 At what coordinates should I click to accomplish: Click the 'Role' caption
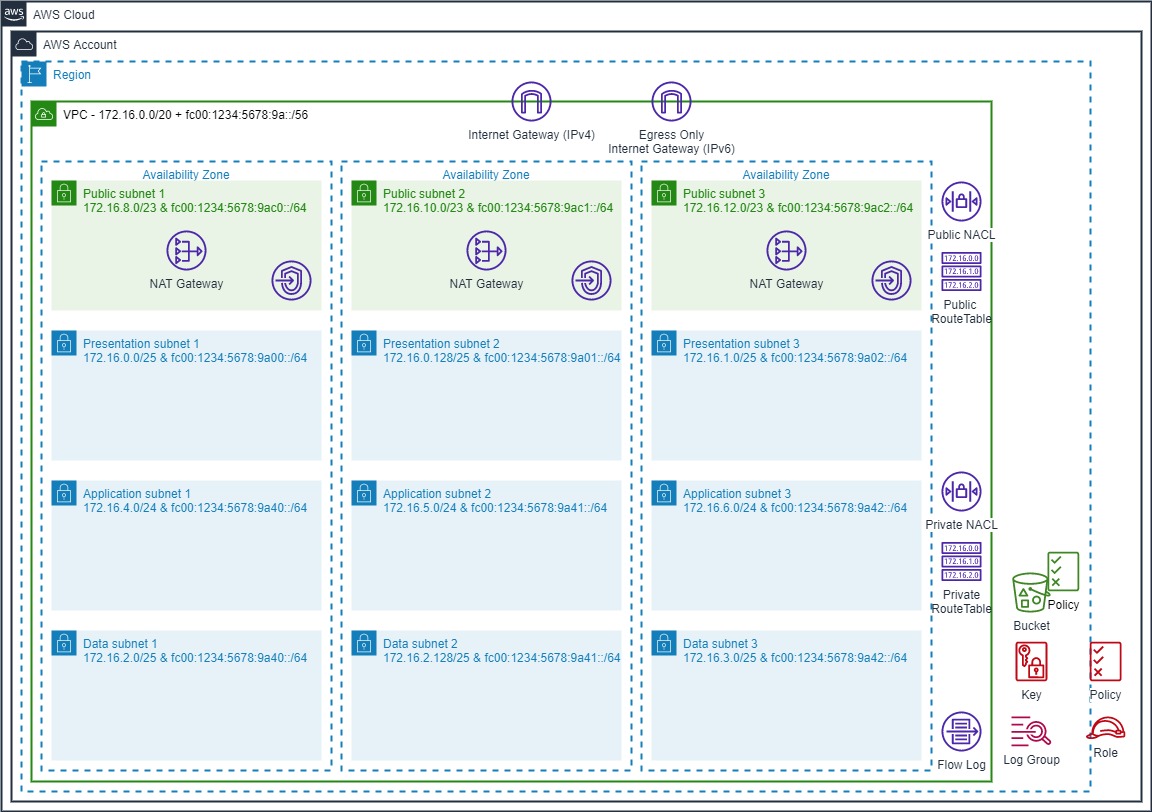click(x=1105, y=753)
